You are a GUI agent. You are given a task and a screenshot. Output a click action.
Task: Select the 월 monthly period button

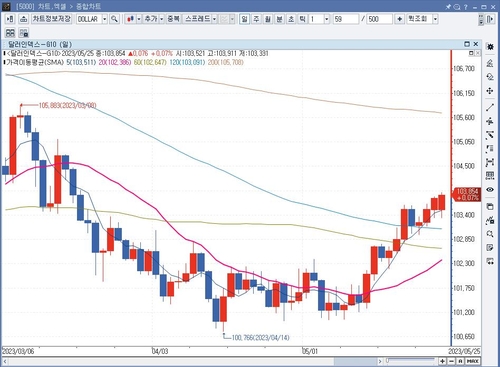(x=268, y=19)
